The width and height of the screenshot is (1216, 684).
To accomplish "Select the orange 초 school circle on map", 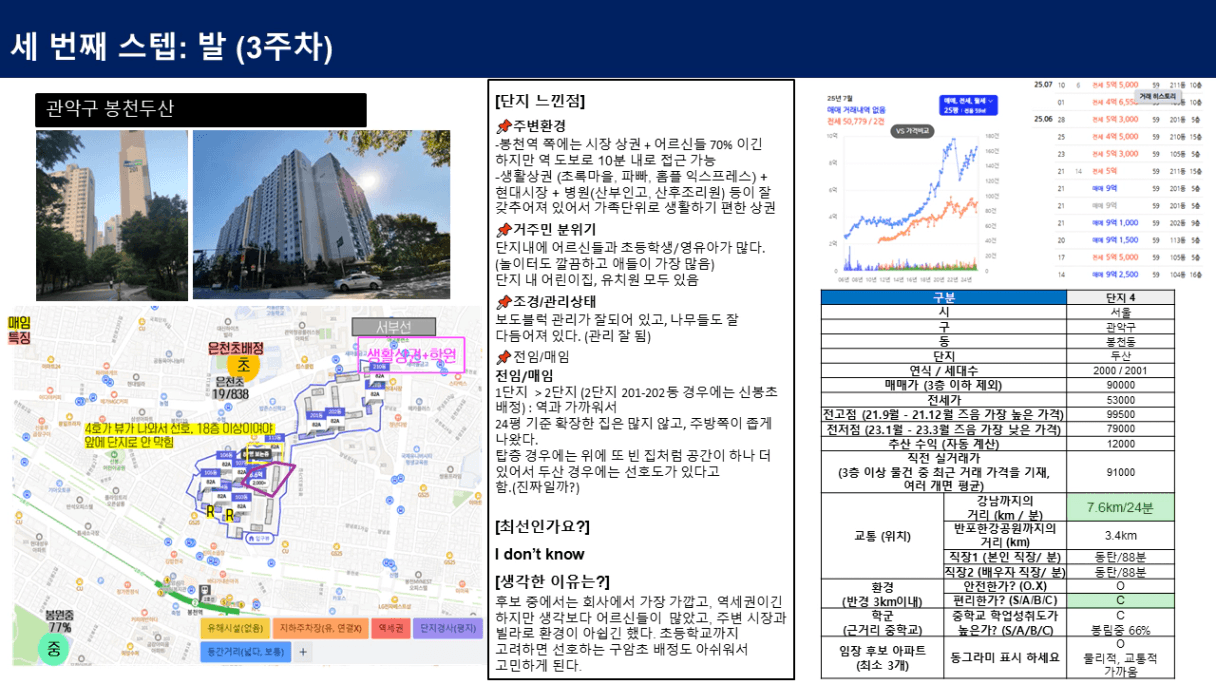I will coord(245,366).
